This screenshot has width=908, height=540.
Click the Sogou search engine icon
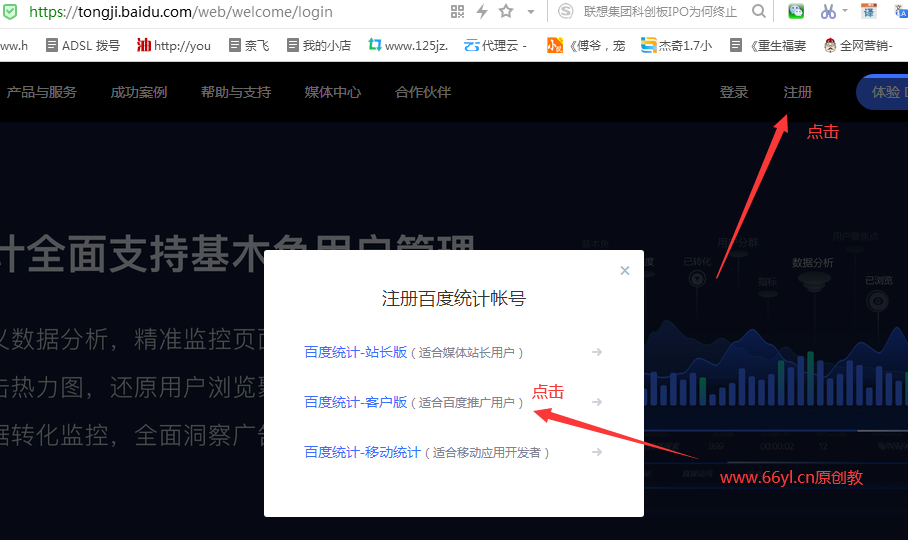pyautogui.click(x=566, y=11)
